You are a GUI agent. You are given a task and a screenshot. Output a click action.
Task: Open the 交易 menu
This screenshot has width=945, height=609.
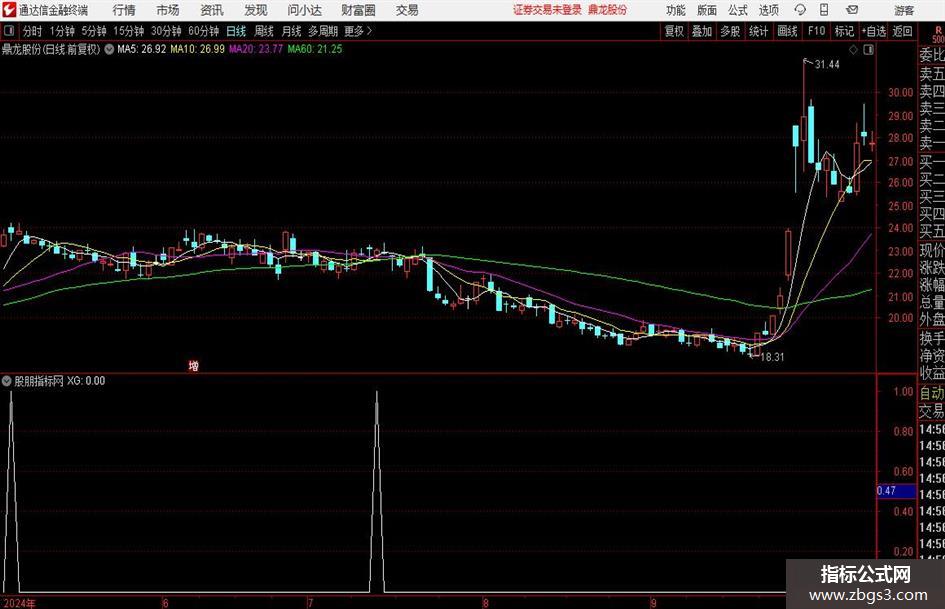click(x=407, y=10)
